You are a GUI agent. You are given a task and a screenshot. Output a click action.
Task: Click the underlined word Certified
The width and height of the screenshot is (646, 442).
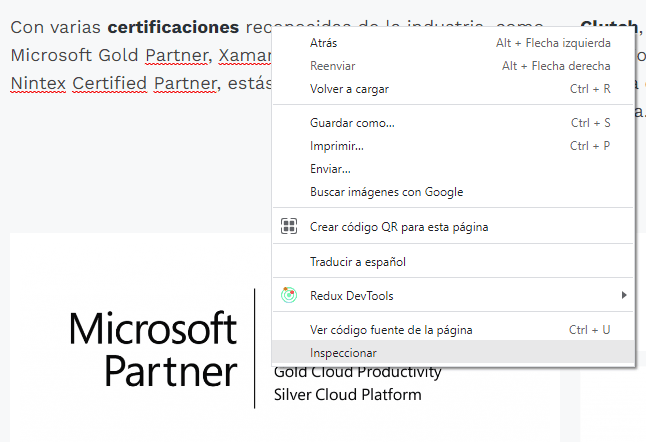point(110,84)
